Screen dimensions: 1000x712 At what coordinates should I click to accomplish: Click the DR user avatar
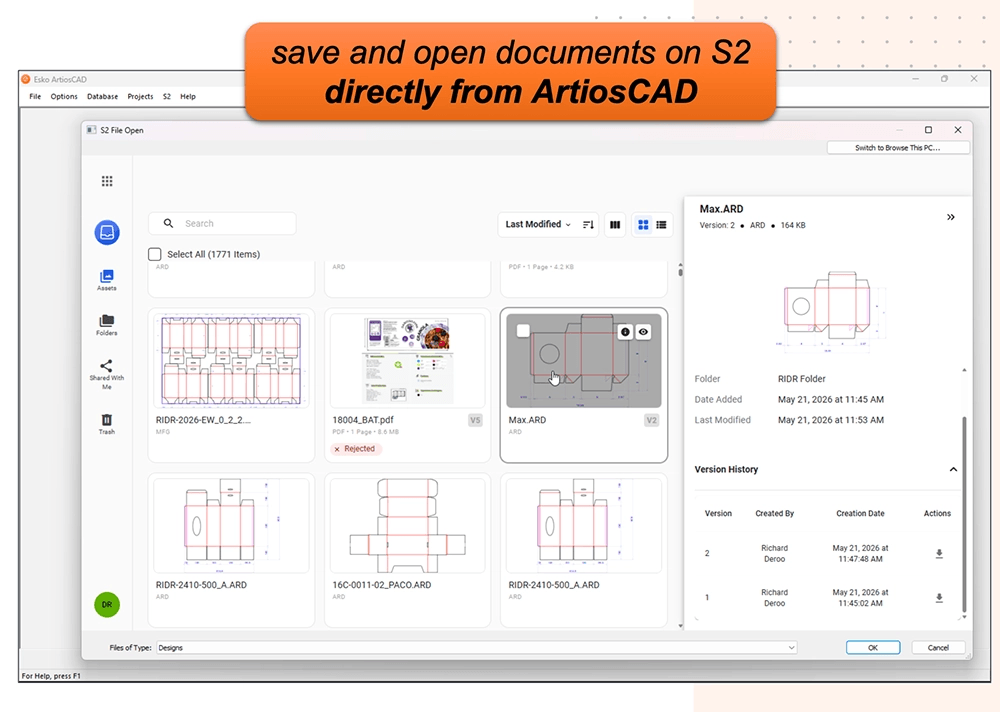107,604
